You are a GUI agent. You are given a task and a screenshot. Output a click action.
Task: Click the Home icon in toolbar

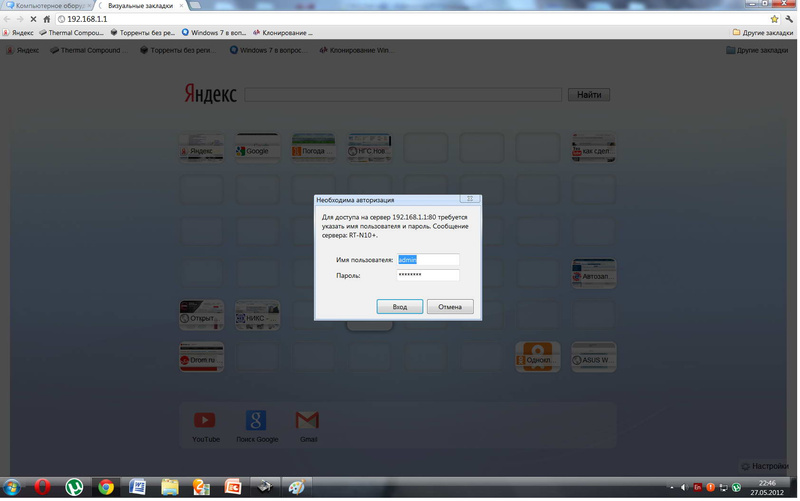[x=46, y=19]
